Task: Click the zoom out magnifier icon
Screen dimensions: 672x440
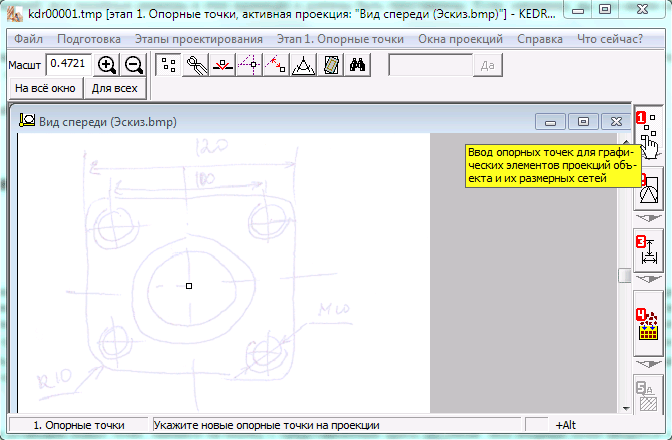Action: coord(133,65)
